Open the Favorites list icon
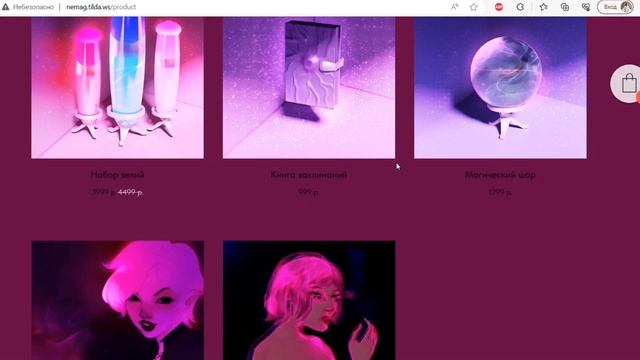 tap(544, 7)
